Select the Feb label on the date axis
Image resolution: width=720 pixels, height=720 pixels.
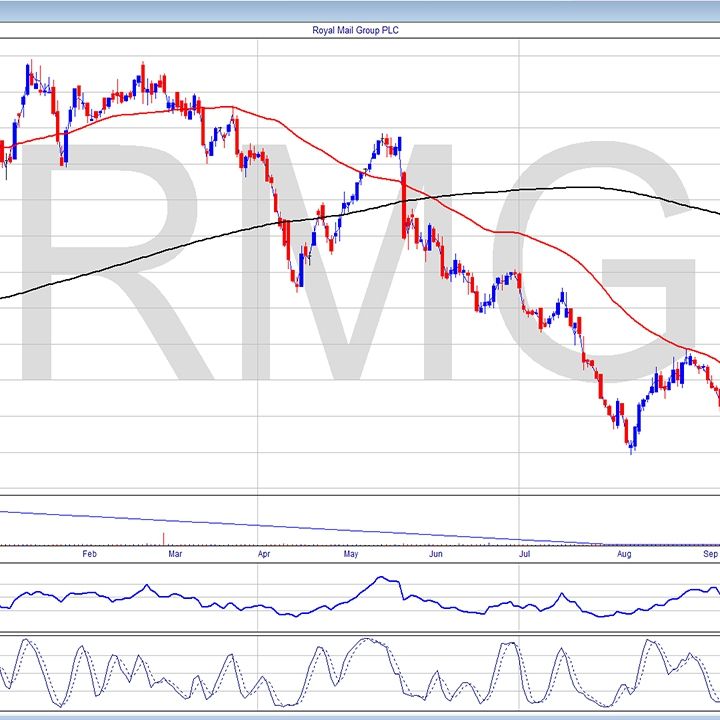coord(90,553)
